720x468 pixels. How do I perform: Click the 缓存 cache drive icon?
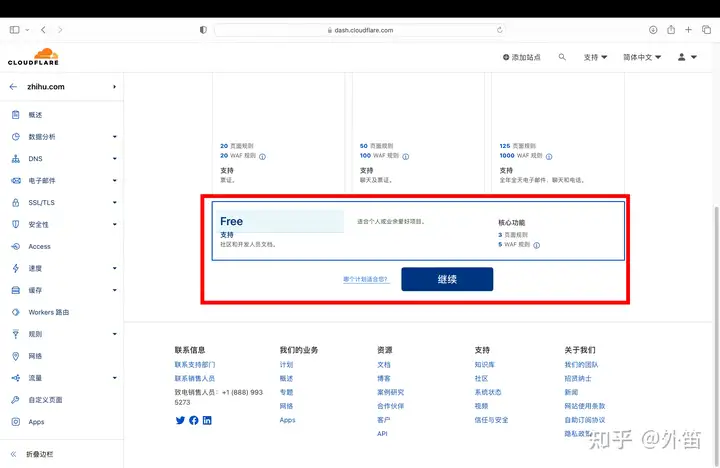[x=16, y=290]
